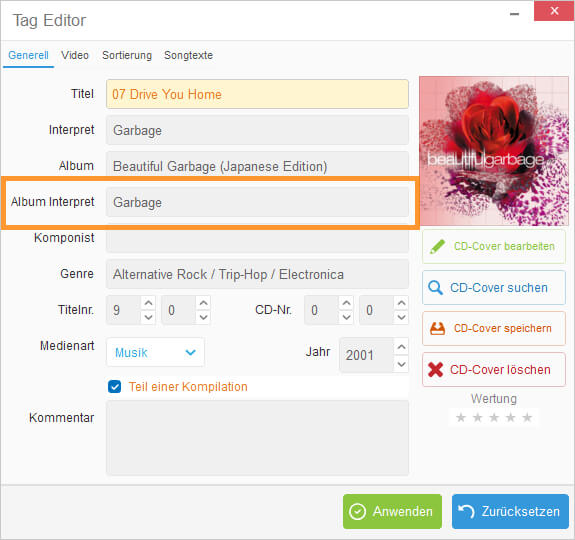Increase the second CD-Nr. total value

point(402,303)
